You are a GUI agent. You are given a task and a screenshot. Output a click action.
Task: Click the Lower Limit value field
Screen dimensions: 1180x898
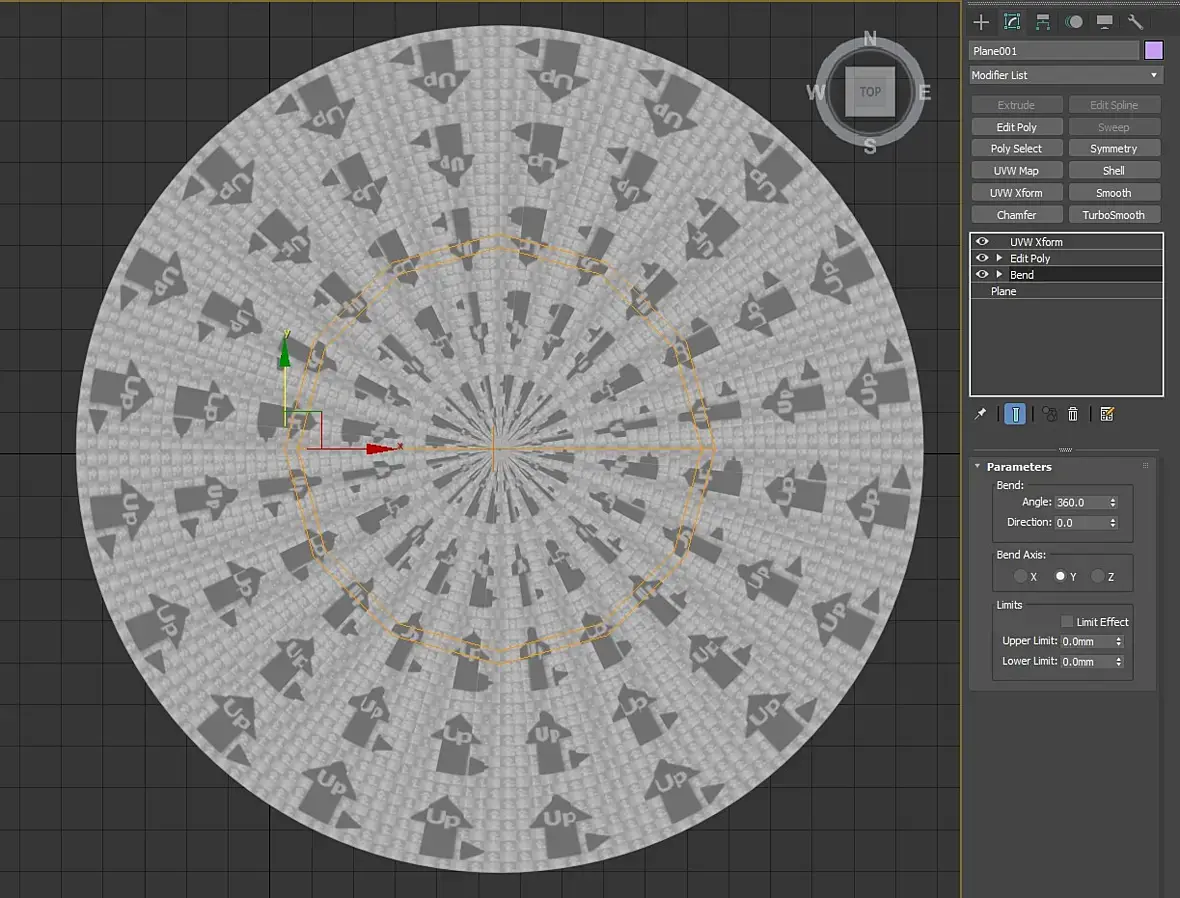point(1087,662)
